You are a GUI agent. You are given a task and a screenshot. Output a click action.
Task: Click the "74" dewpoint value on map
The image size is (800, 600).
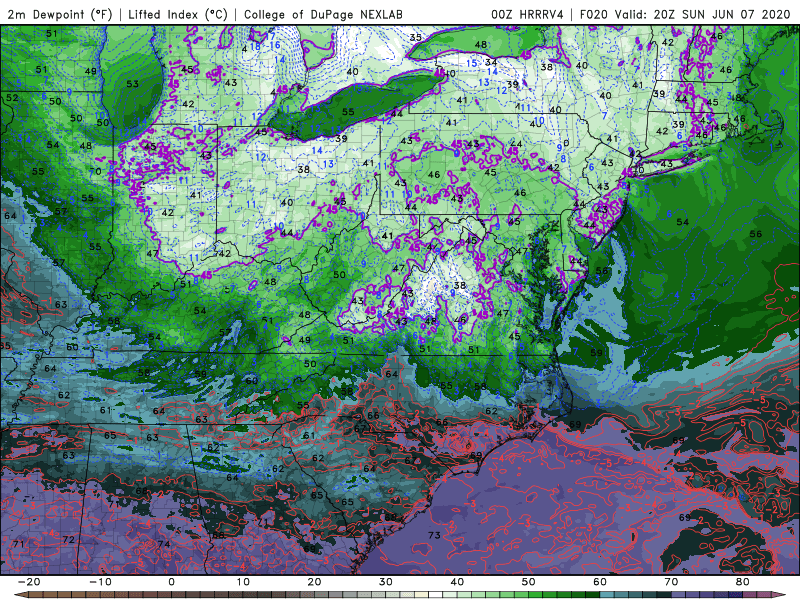pos(164,544)
